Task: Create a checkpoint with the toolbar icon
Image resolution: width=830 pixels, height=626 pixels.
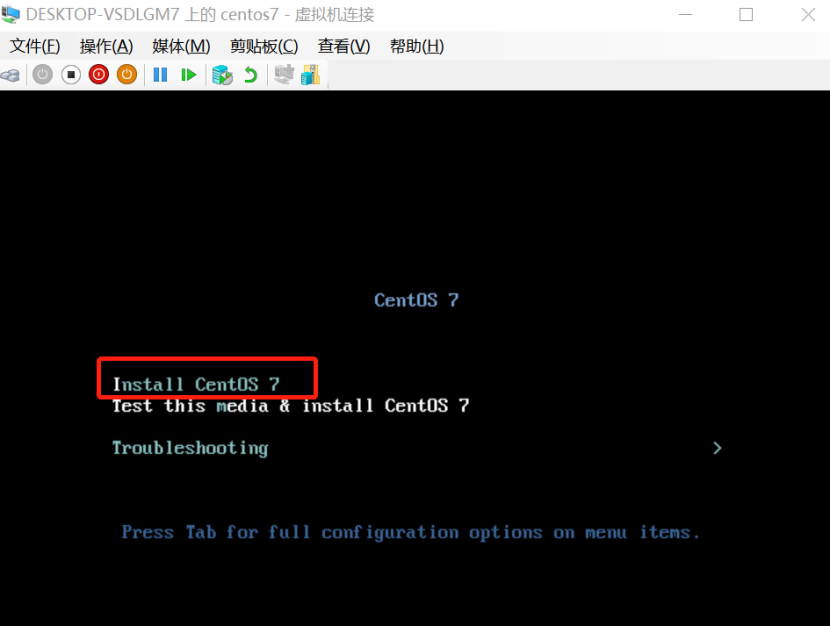Action: (x=222, y=75)
